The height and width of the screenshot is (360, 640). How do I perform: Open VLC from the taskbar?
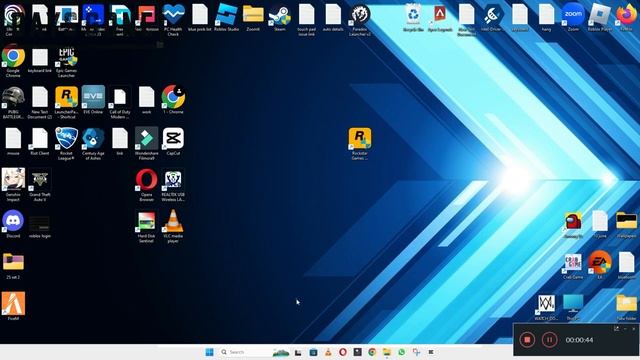[x=328, y=352]
